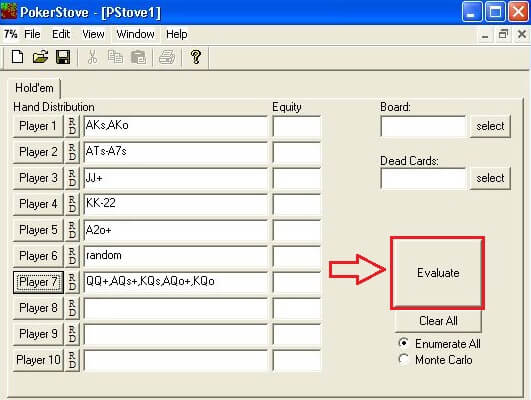The height and width of the screenshot is (400, 531).
Task: Click the Paste clipboard icon
Action: [x=138, y=57]
